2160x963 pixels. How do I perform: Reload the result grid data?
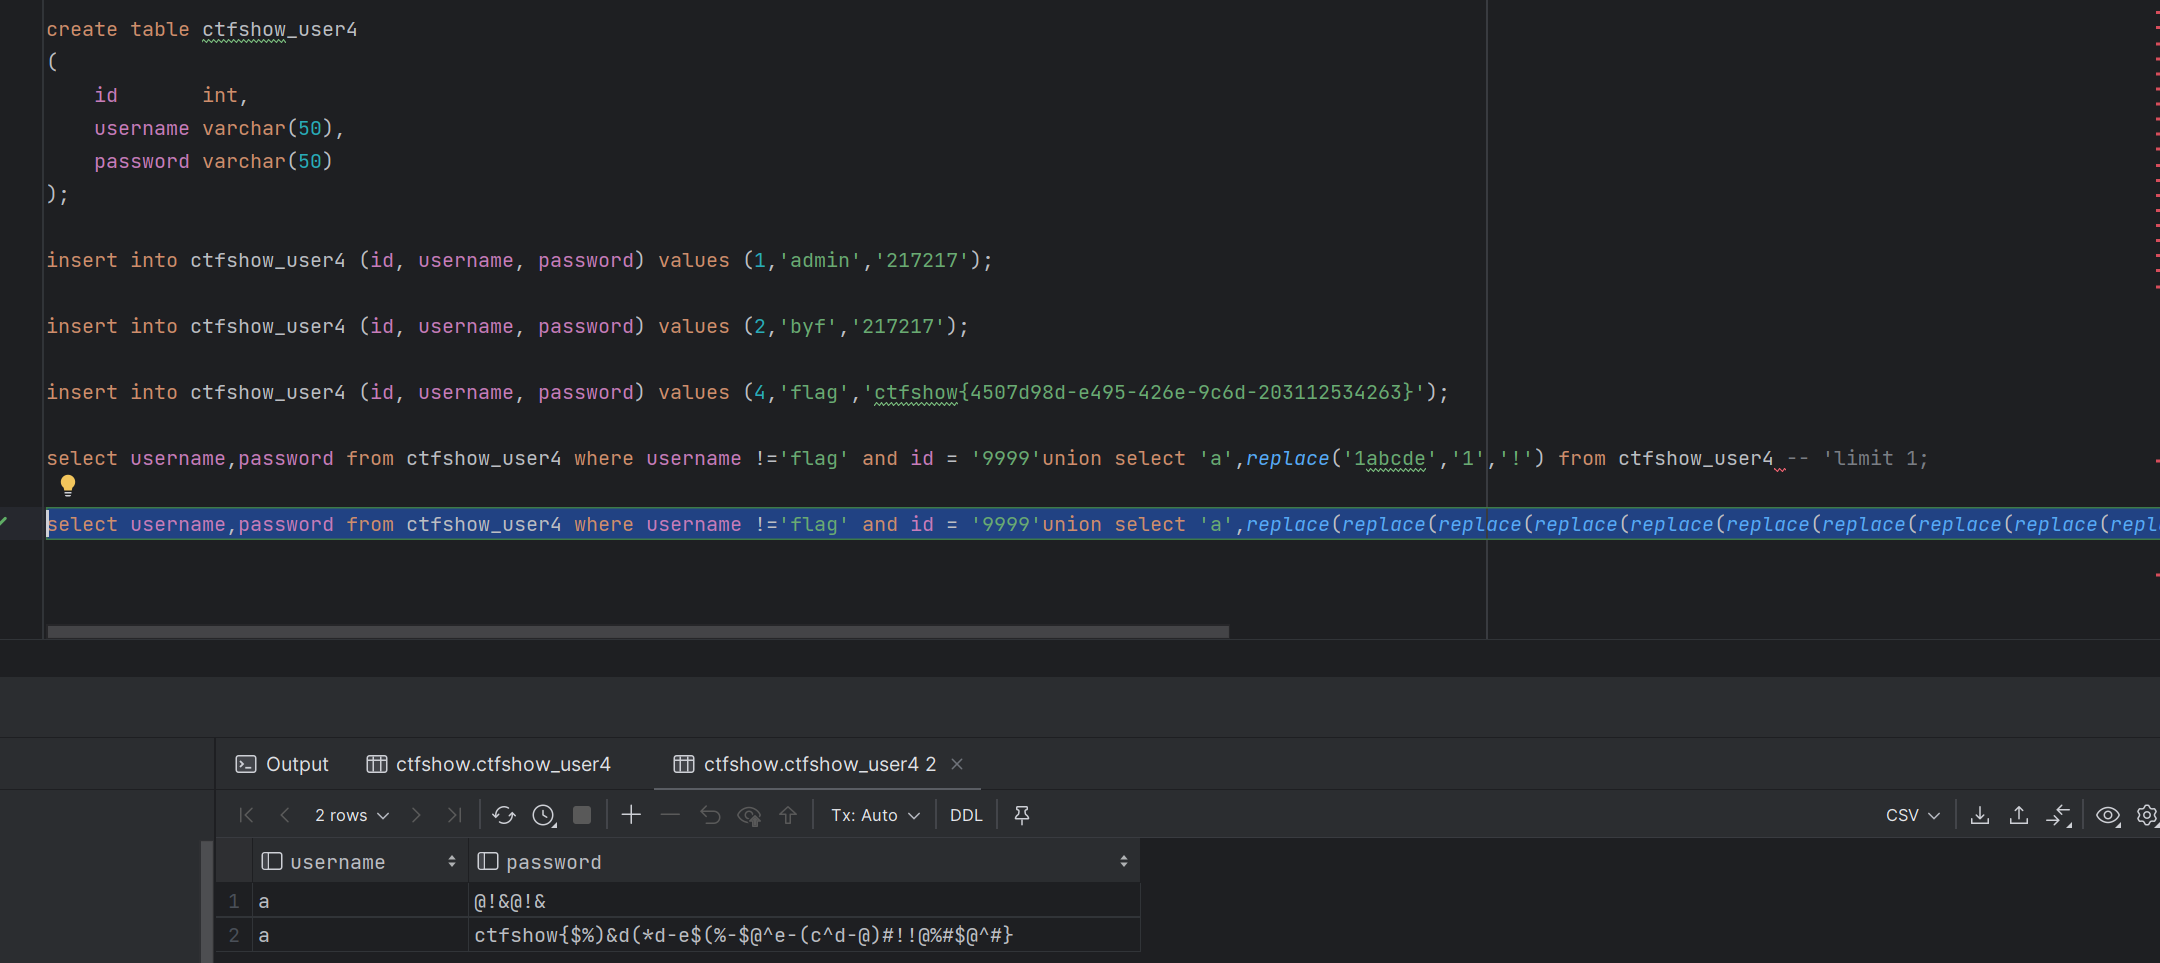(504, 815)
